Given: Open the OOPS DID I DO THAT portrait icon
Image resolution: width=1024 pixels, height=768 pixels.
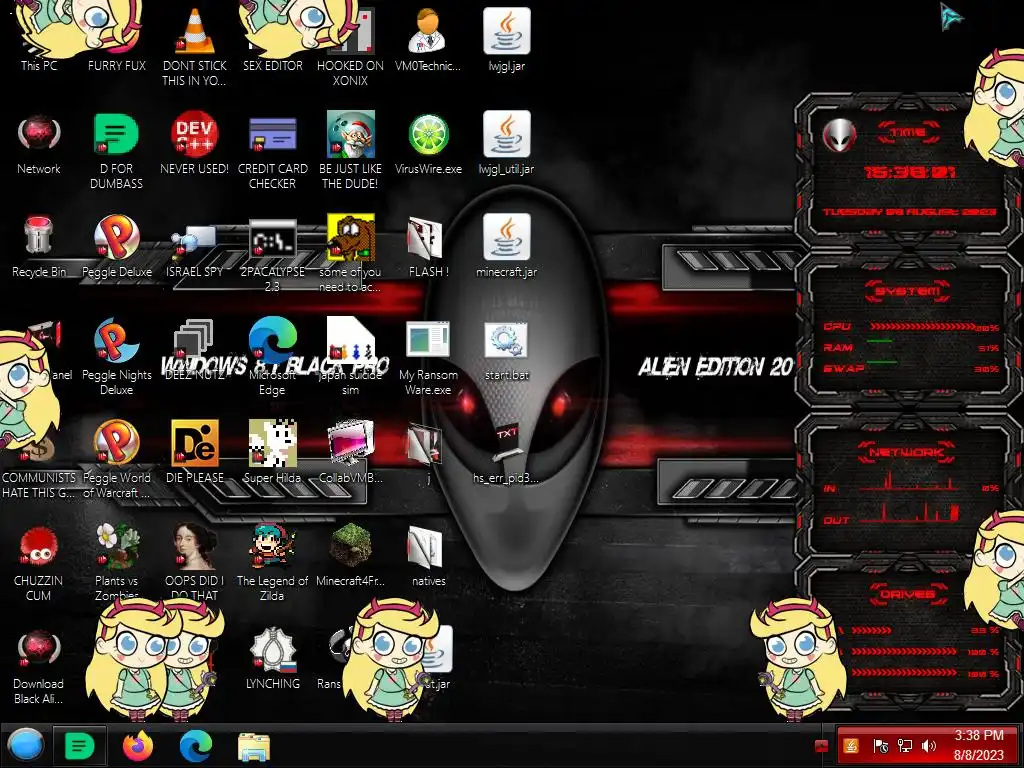Looking at the screenshot, I should point(195,560).
